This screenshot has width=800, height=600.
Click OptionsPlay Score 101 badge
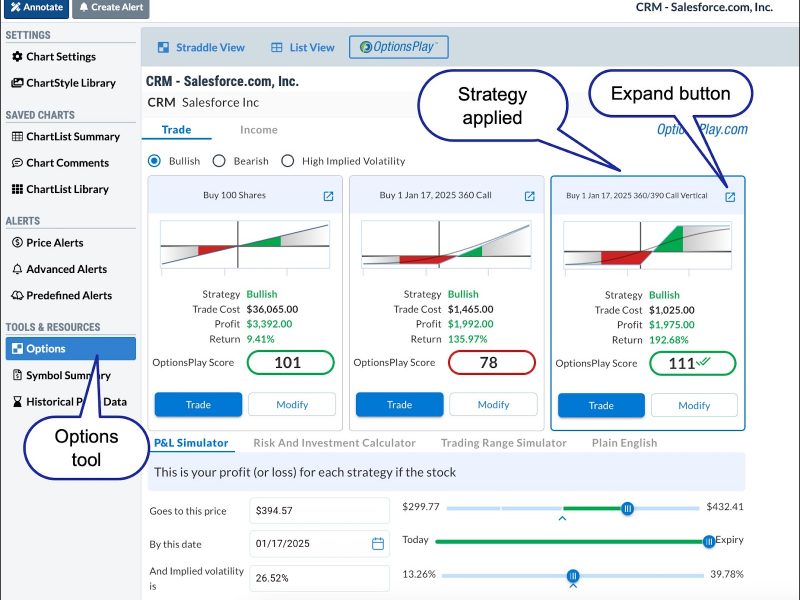(x=291, y=363)
